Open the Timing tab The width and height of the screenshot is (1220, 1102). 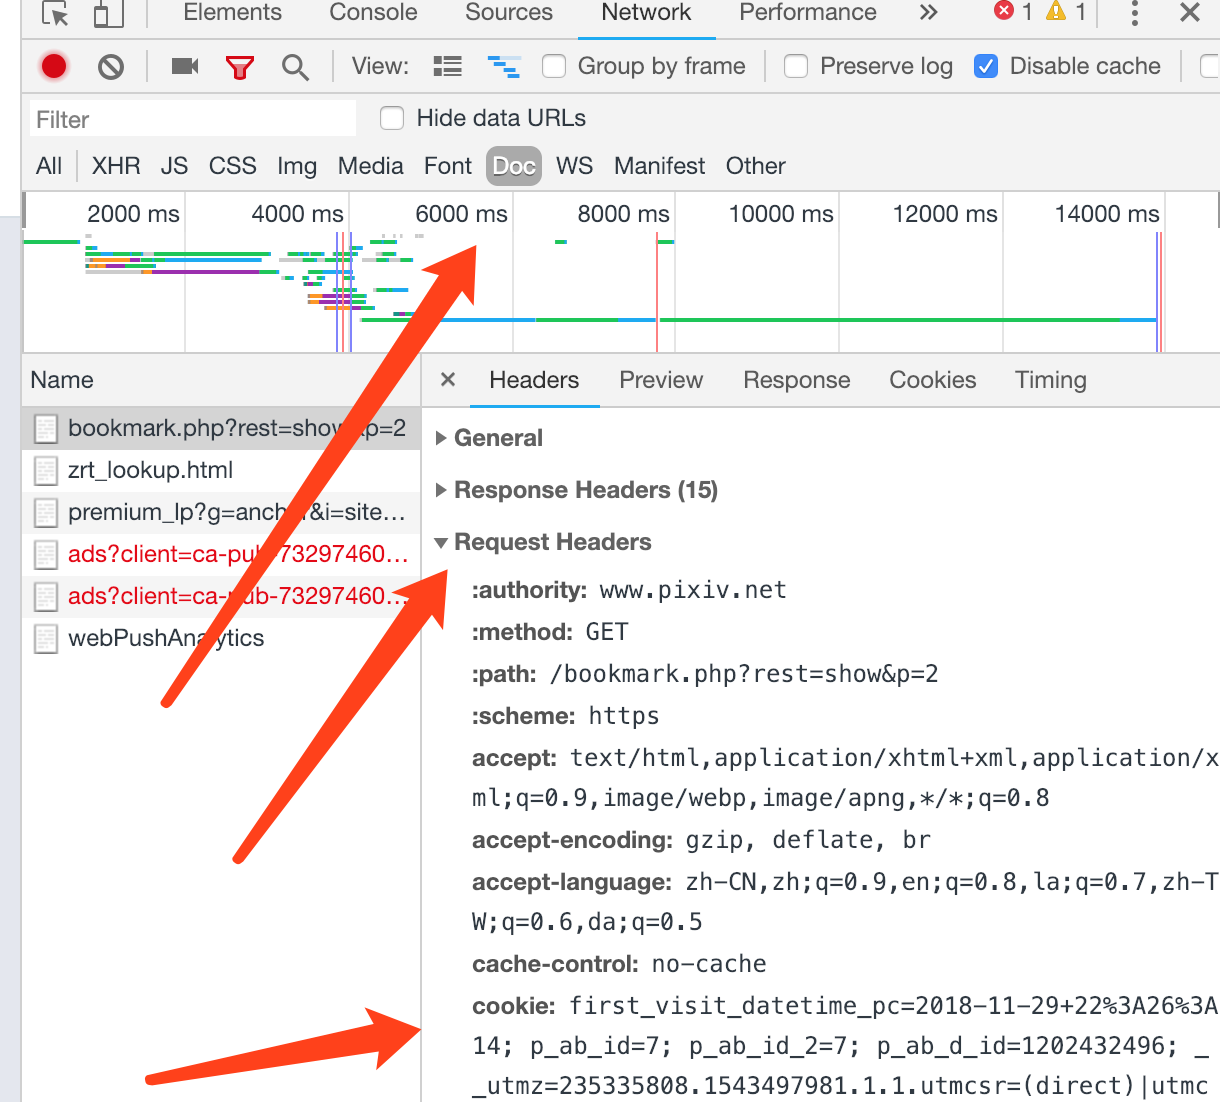click(x=1051, y=380)
